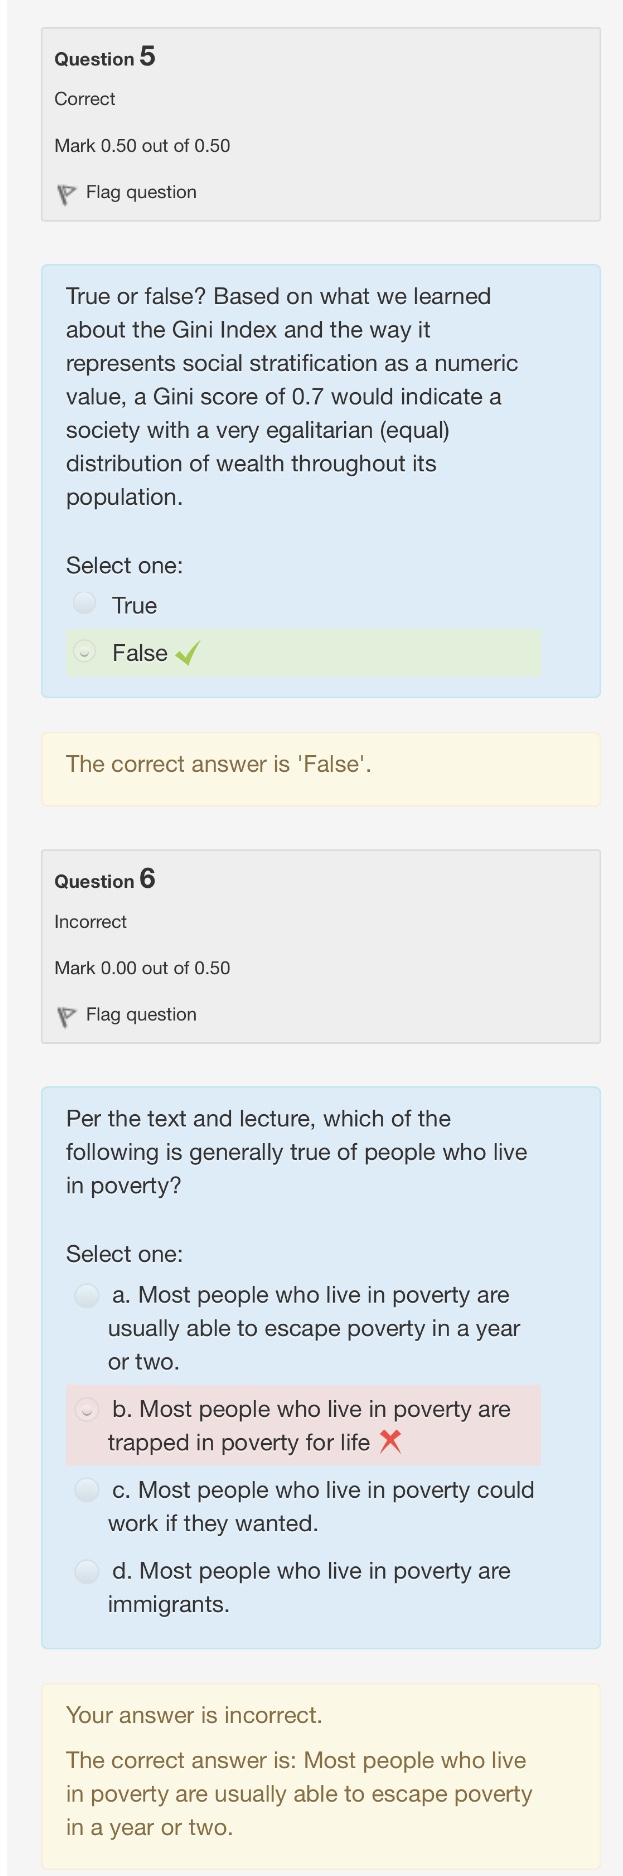This screenshot has width=623, height=1876.
Task: Click the Gini Index question text
Action: tap(291, 396)
